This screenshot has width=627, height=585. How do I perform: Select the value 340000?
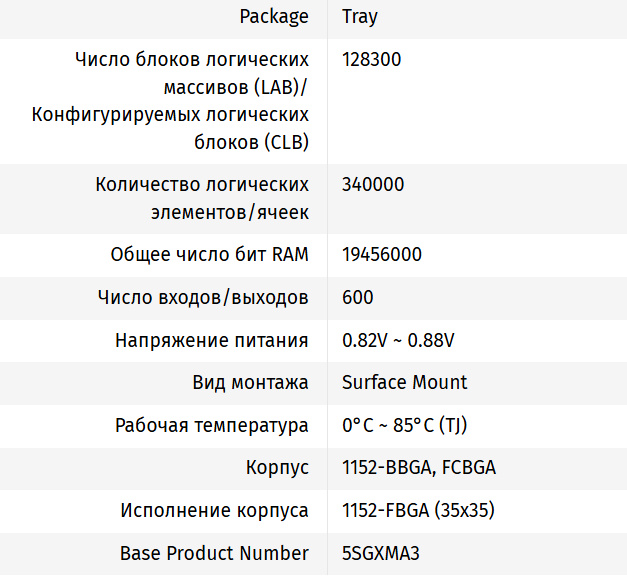pos(373,185)
